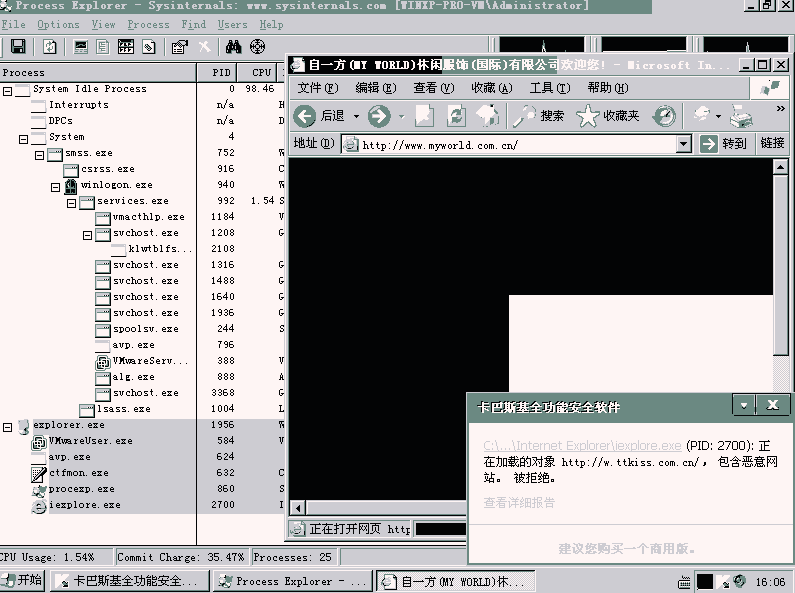Collapse the winlogon.exe tree node
795x593 pixels.
[56, 188]
